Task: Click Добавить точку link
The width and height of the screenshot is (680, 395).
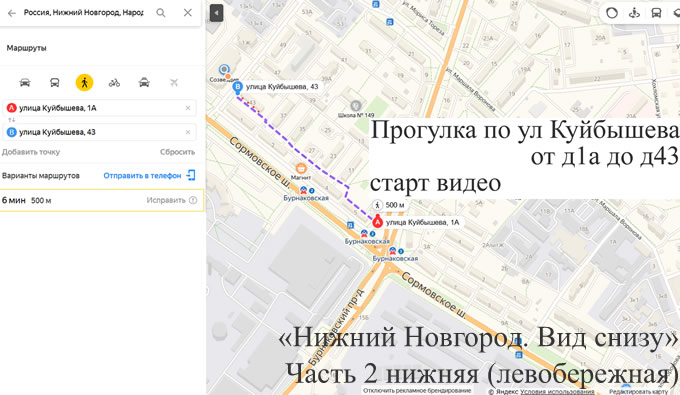Action: click(31, 152)
